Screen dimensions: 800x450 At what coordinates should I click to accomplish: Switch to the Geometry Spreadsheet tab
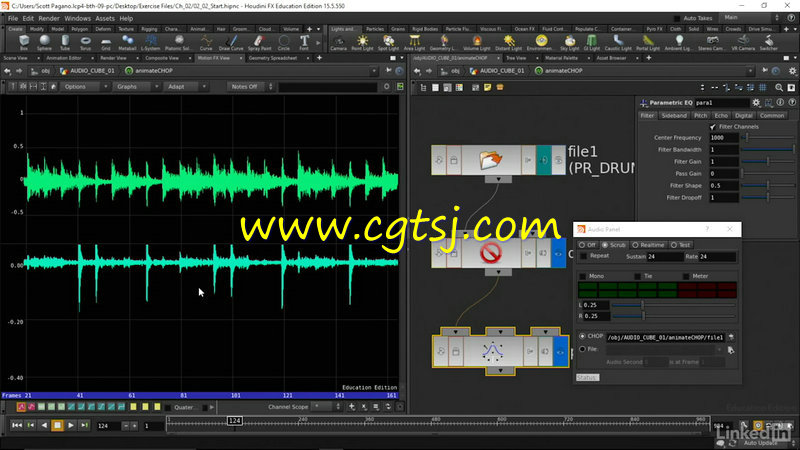(273, 58)
